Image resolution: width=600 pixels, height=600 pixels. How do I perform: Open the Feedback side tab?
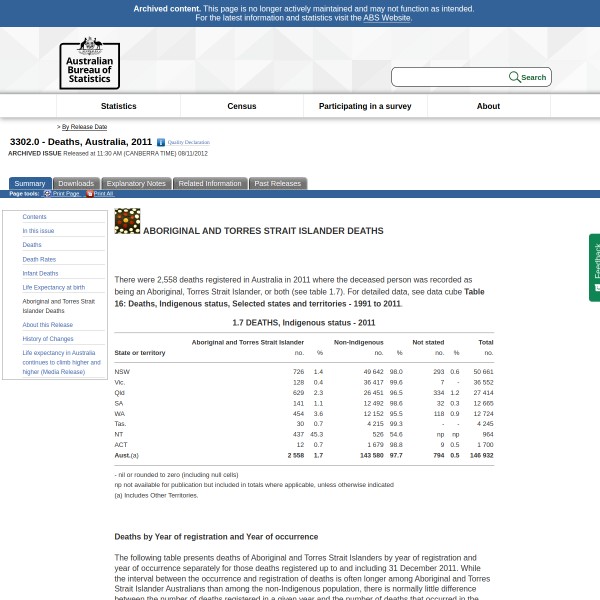595,267
